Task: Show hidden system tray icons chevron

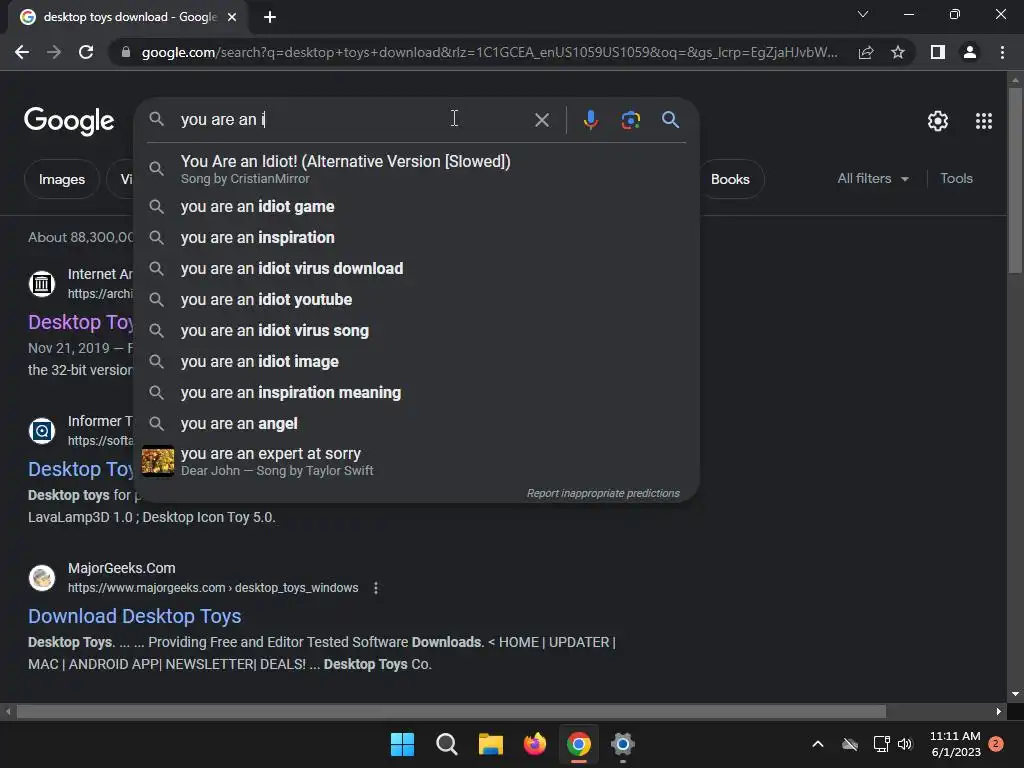Action: 818,744
